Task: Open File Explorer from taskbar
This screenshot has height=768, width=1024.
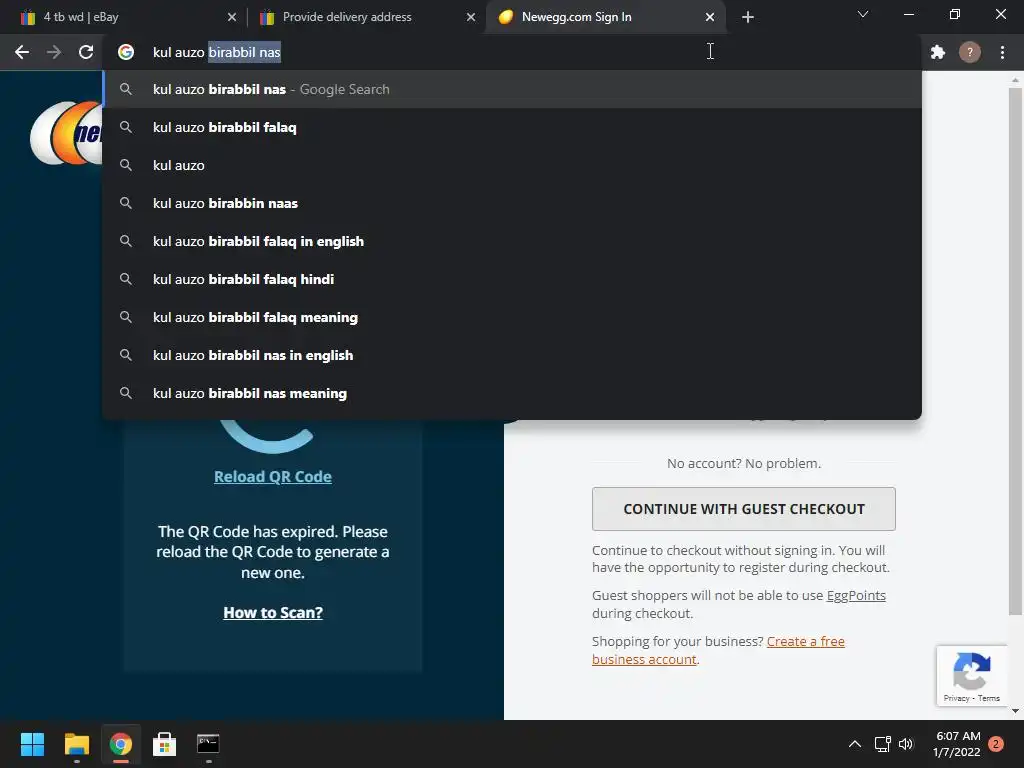Action: click(76, 744)
